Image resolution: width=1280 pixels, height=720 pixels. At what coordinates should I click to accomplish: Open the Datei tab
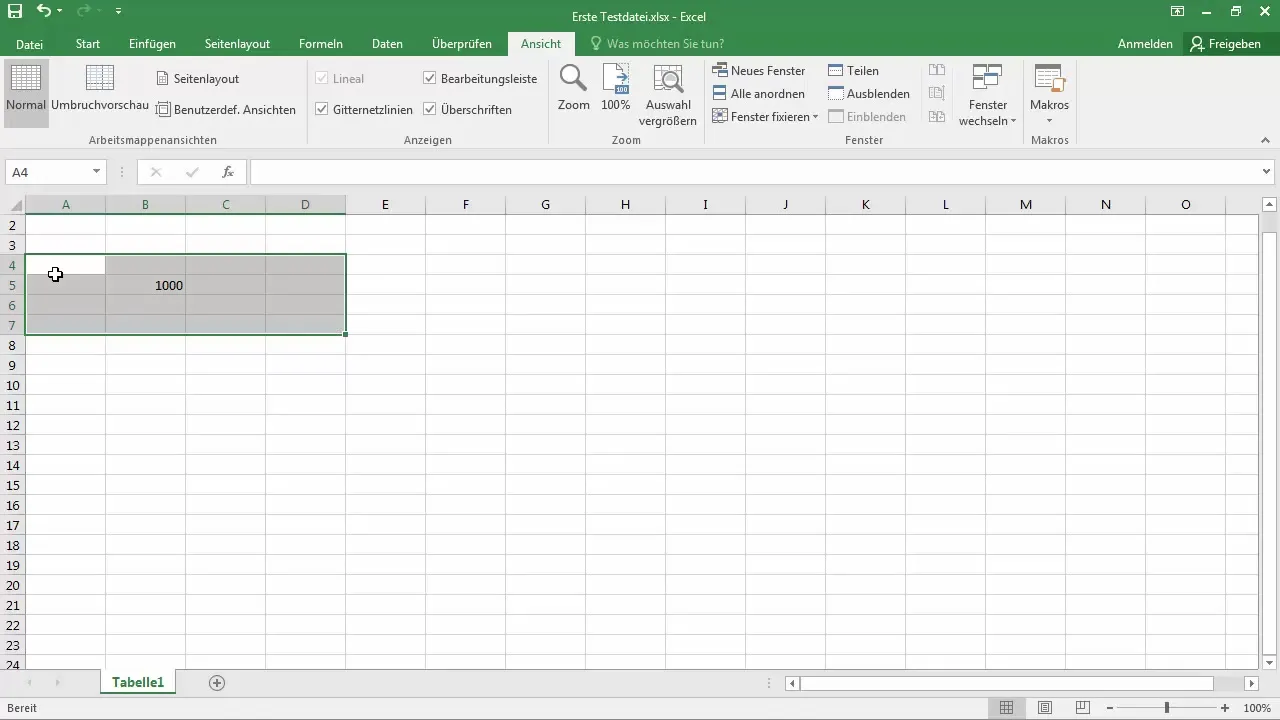pos(29,44)
